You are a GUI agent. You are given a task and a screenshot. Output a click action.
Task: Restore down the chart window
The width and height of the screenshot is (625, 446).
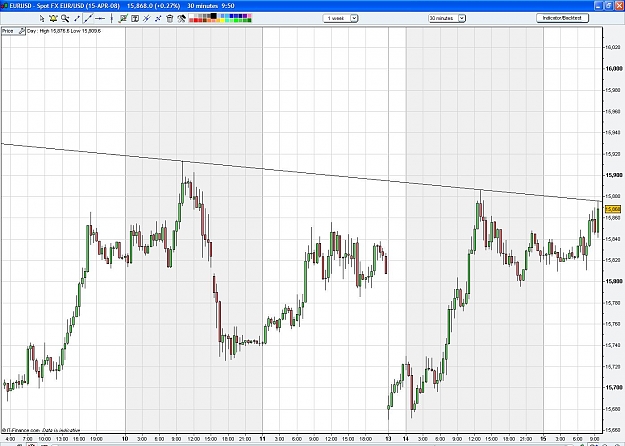609,6
